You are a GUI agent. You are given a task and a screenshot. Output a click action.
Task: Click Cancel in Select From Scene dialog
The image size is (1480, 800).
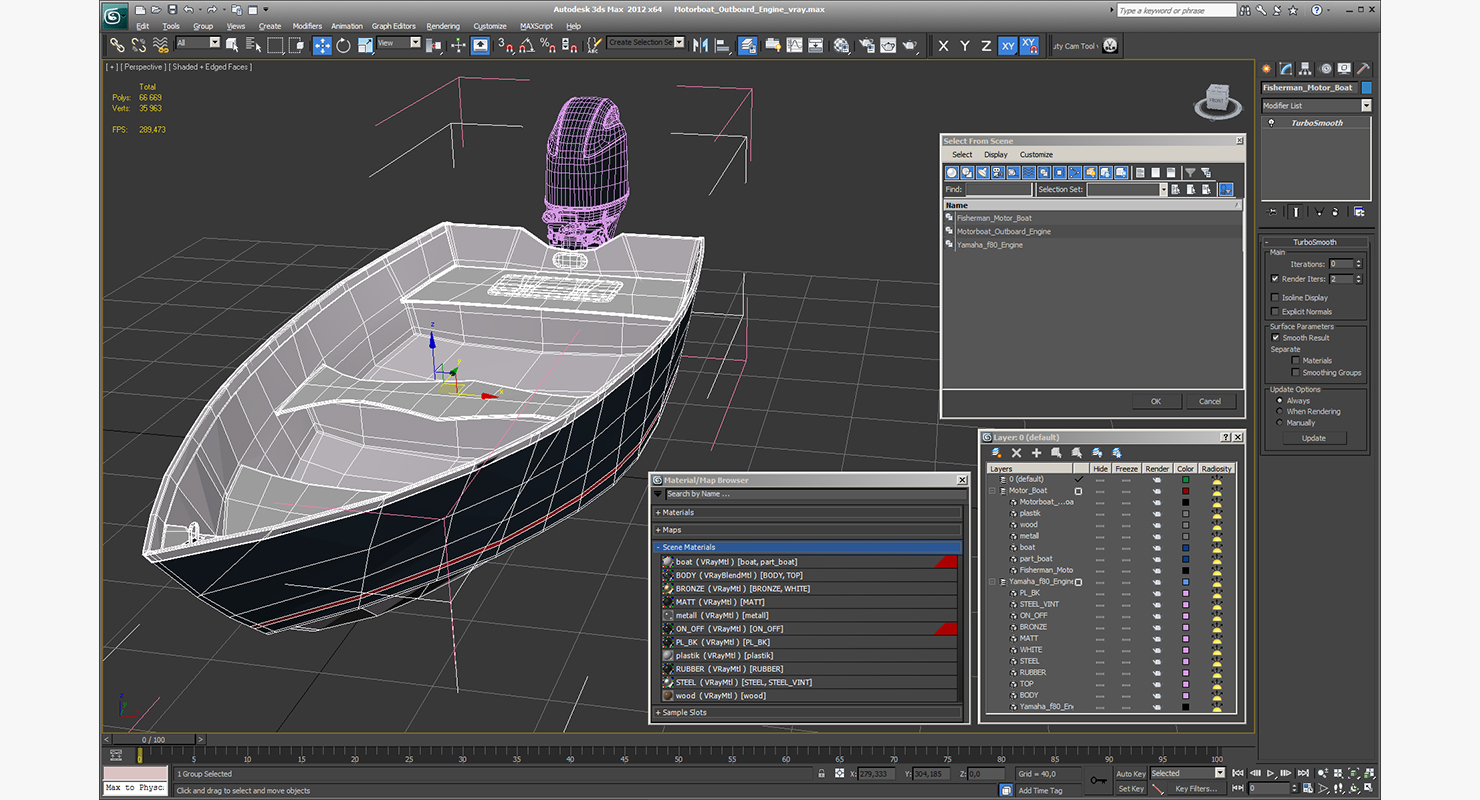pos(1210,401)
